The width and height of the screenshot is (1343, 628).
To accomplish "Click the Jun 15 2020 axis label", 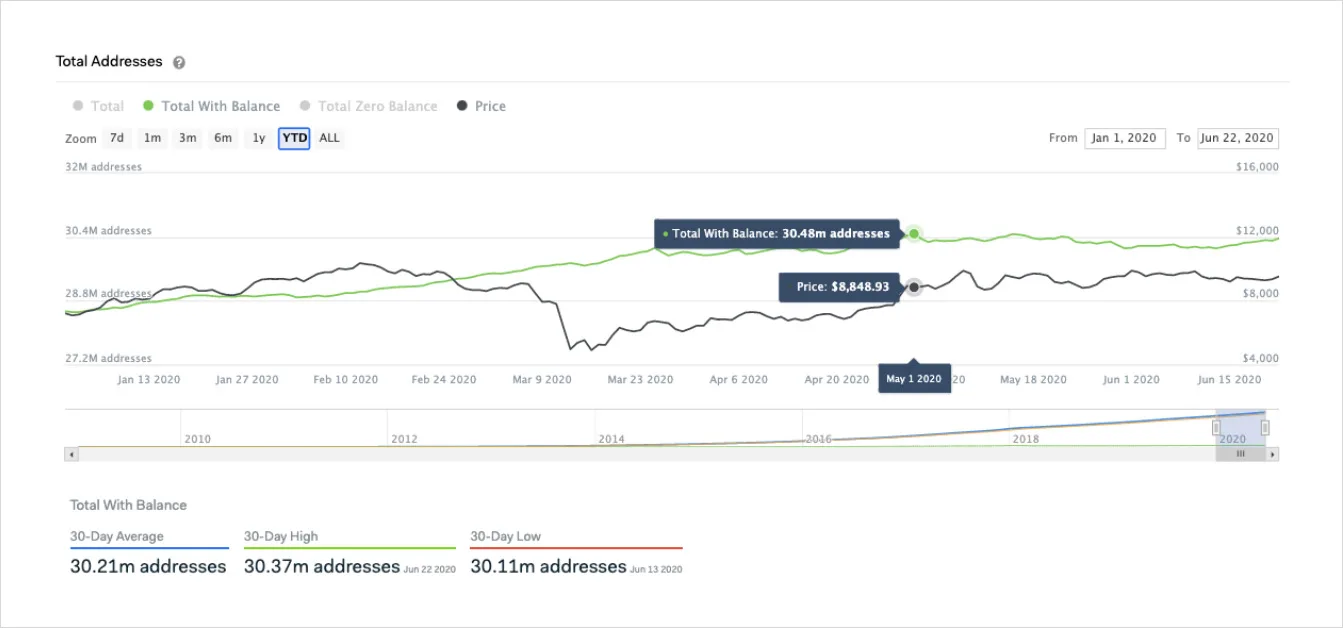I will [x=1229, y=380].
